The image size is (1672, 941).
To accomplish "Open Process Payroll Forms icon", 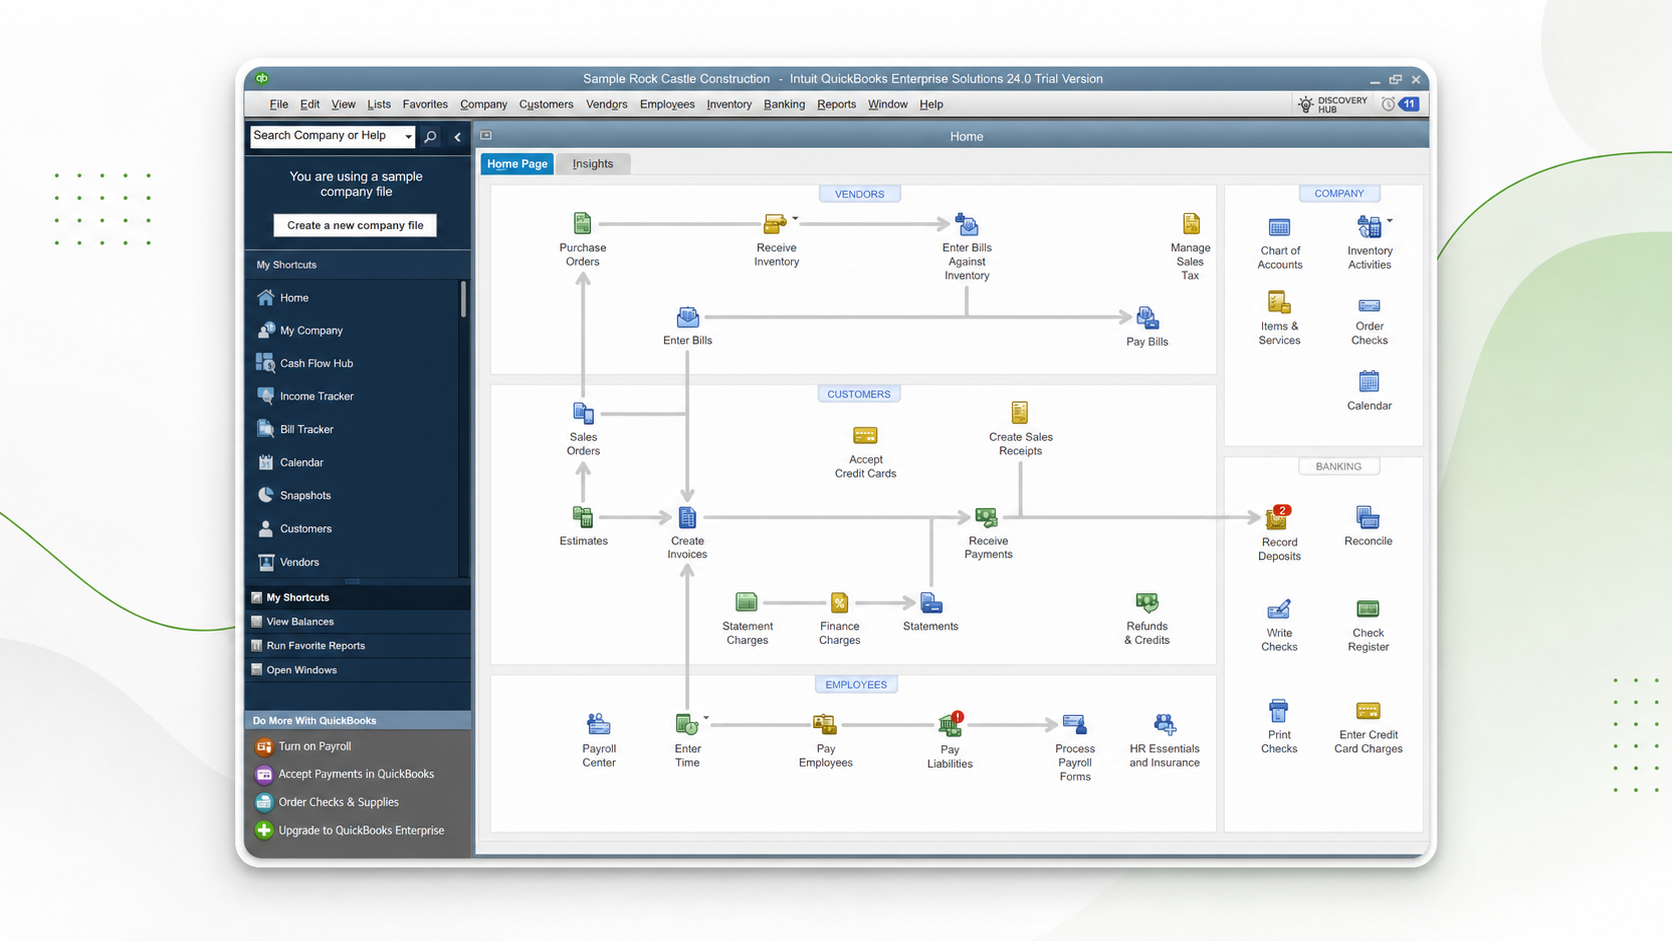I will point(1074,723).
